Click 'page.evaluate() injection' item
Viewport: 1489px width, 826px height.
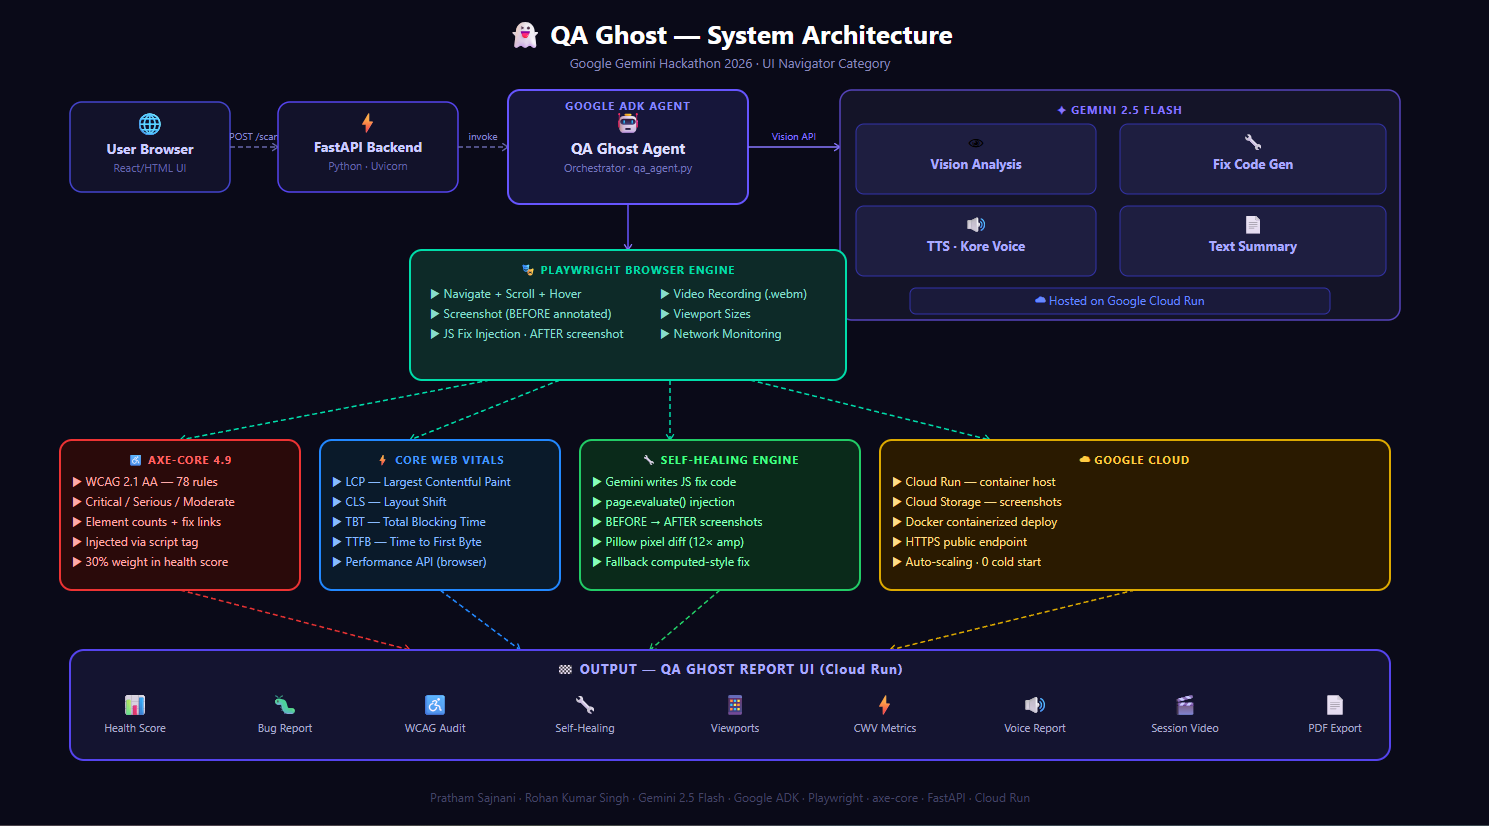(x=664, y=502)
